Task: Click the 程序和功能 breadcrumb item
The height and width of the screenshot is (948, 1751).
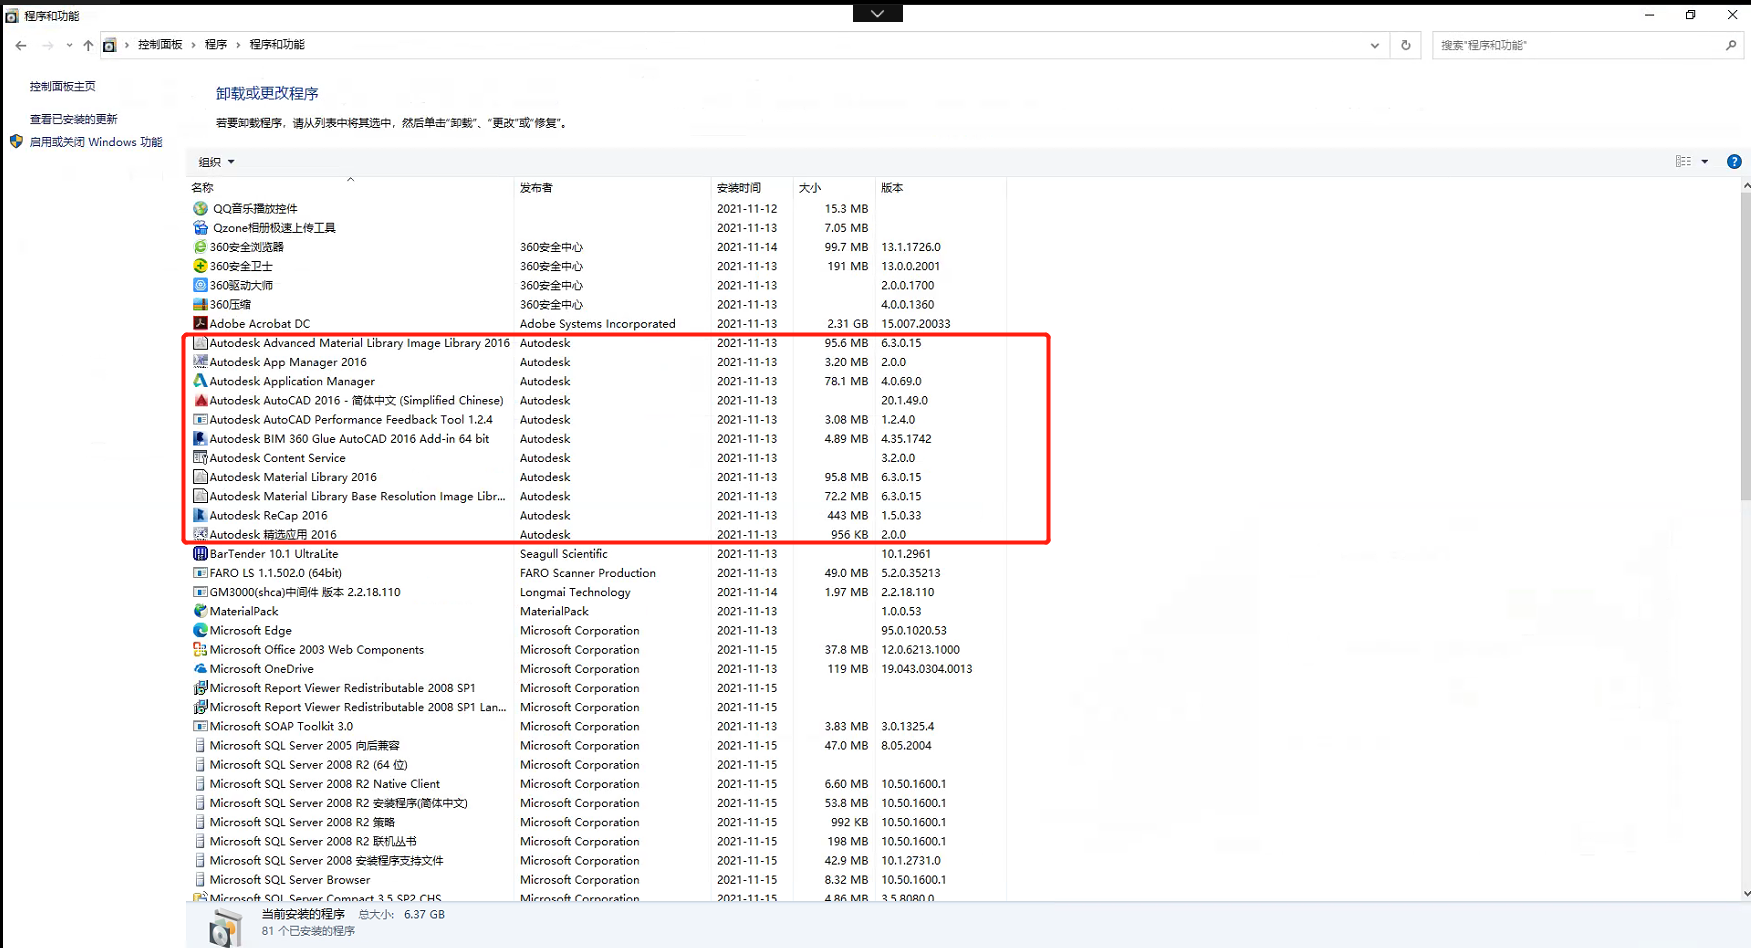Action: pyautogui.click(x=277, y=45)
